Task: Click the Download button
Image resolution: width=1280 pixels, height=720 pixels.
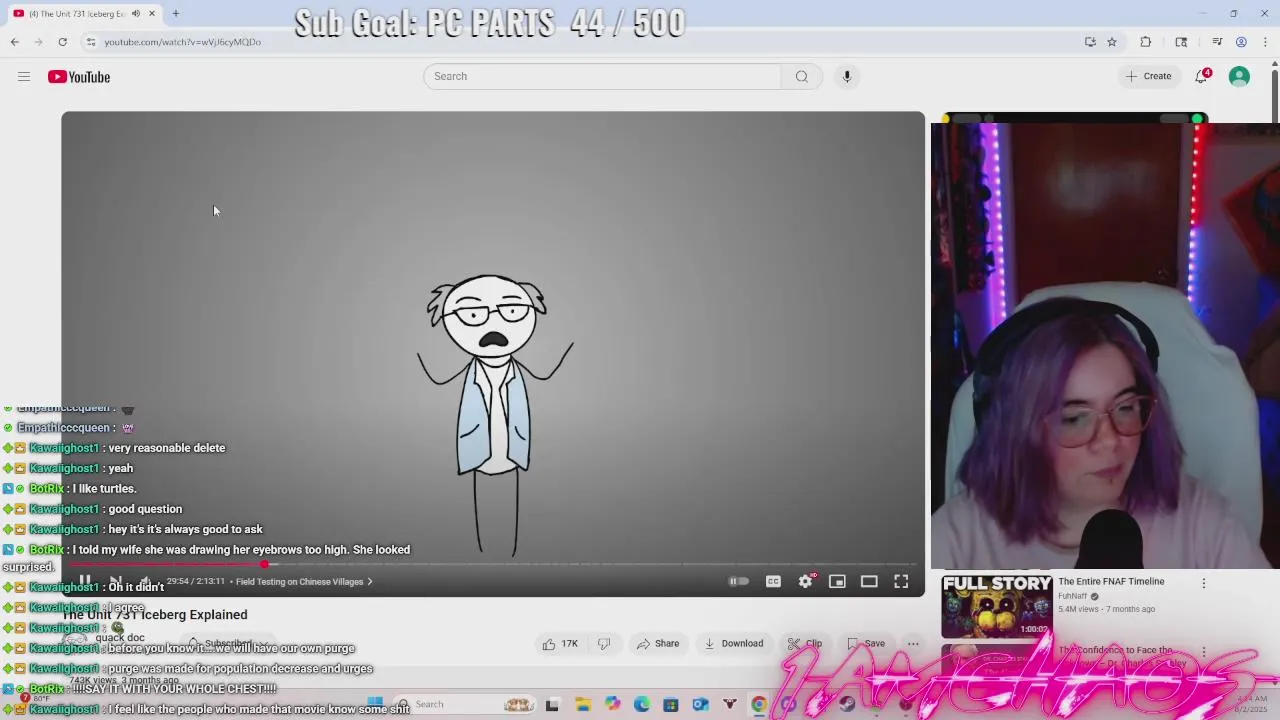Action: coord(733,644)
